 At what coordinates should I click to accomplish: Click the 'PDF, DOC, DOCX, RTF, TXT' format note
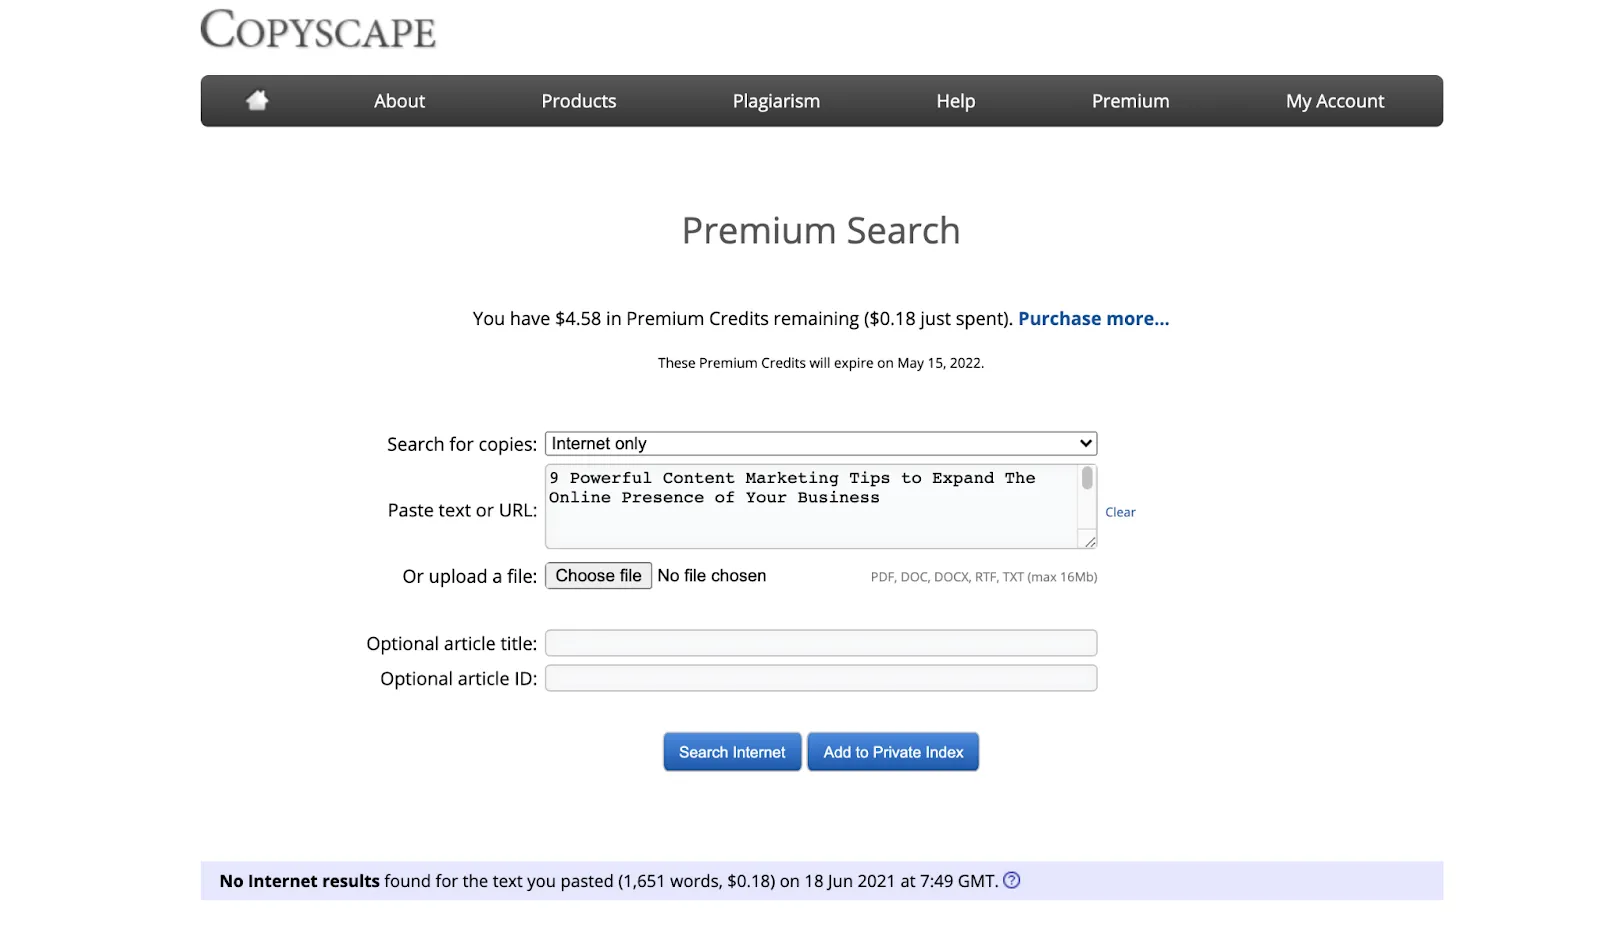pos(984,577)
